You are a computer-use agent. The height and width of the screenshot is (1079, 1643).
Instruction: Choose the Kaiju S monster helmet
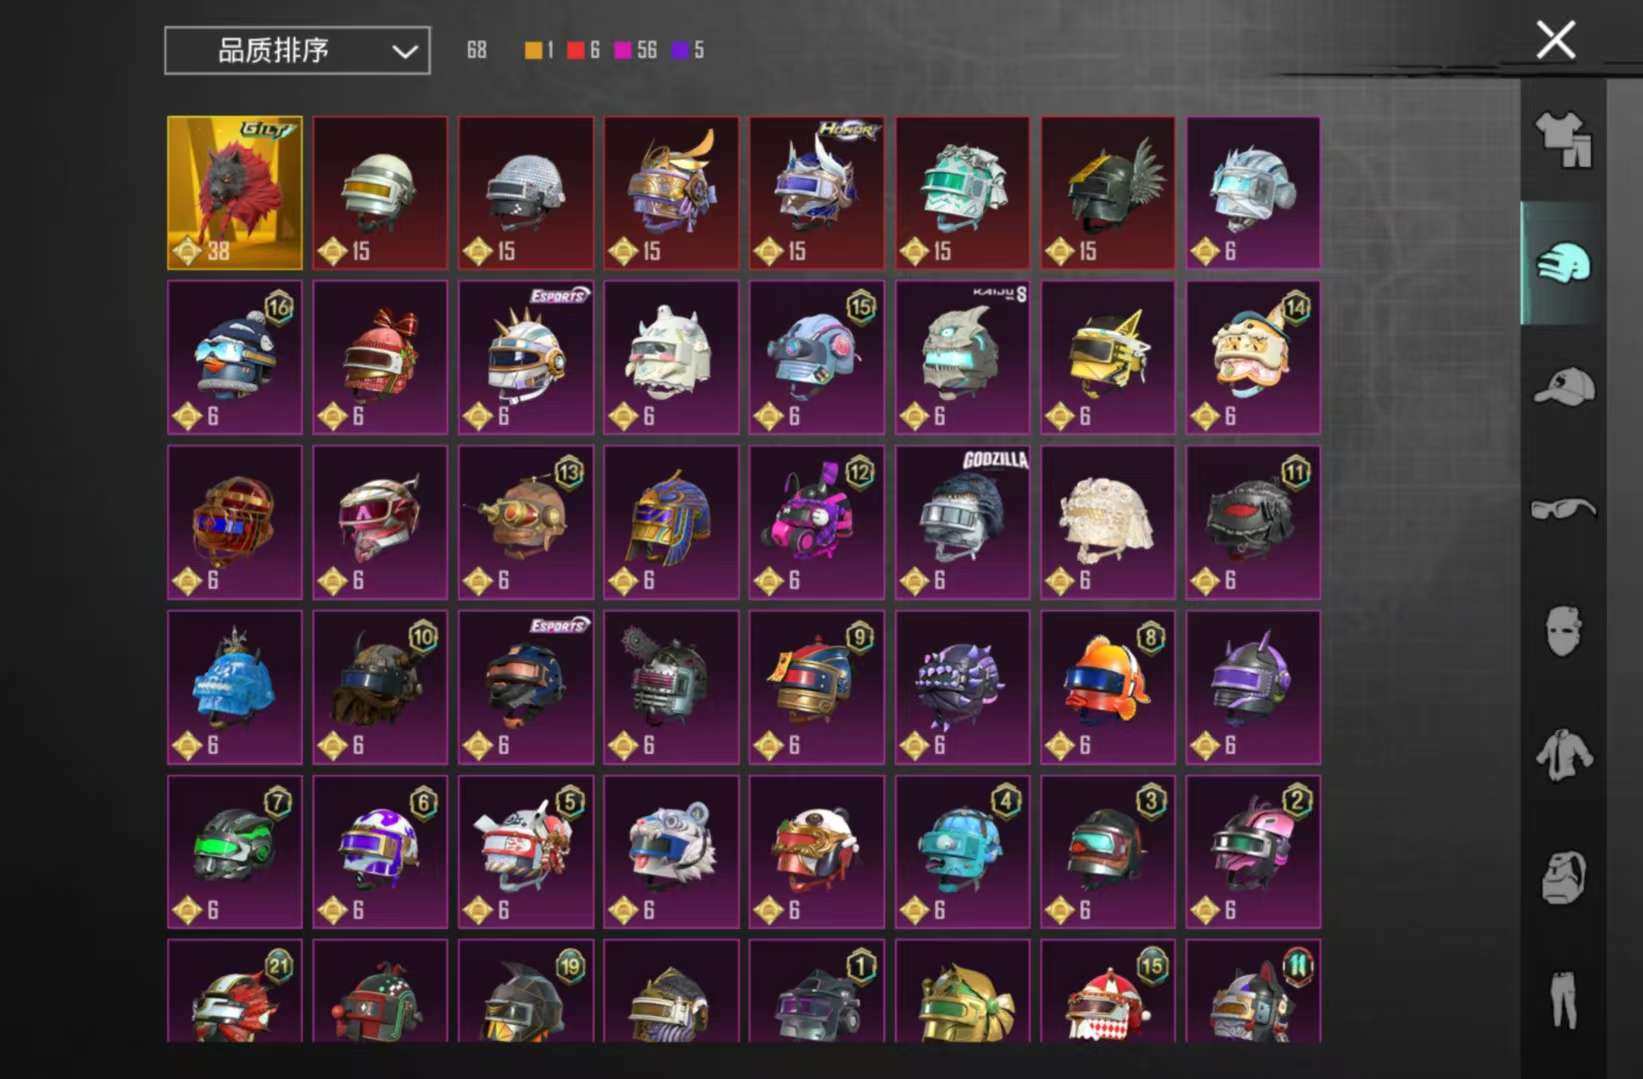tap(962, 358)
